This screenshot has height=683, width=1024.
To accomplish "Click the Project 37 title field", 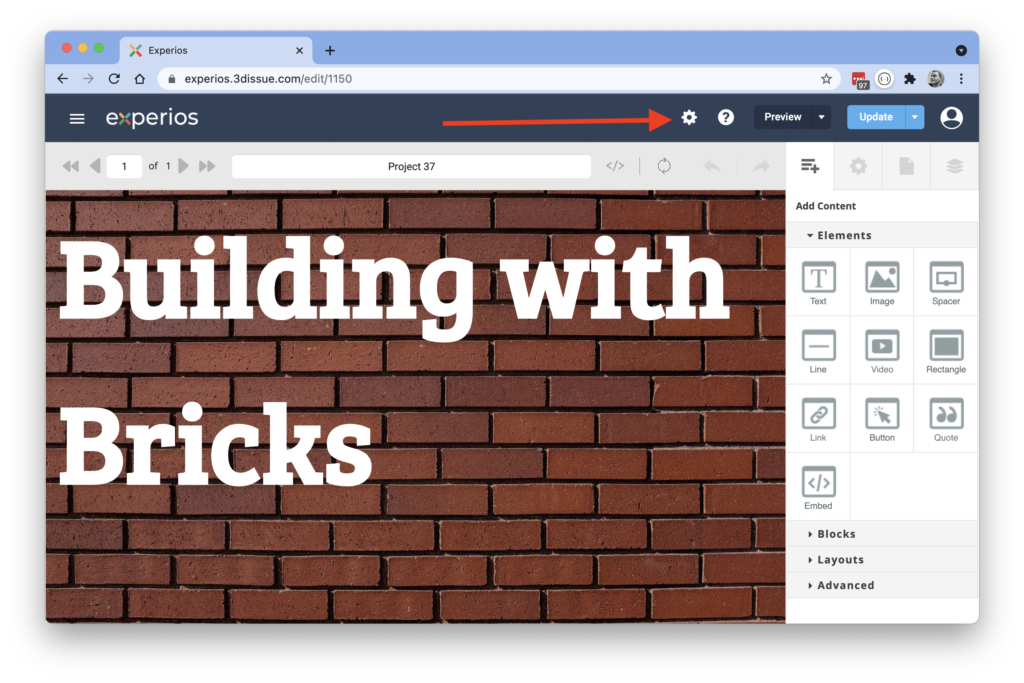I will (410, 166).
